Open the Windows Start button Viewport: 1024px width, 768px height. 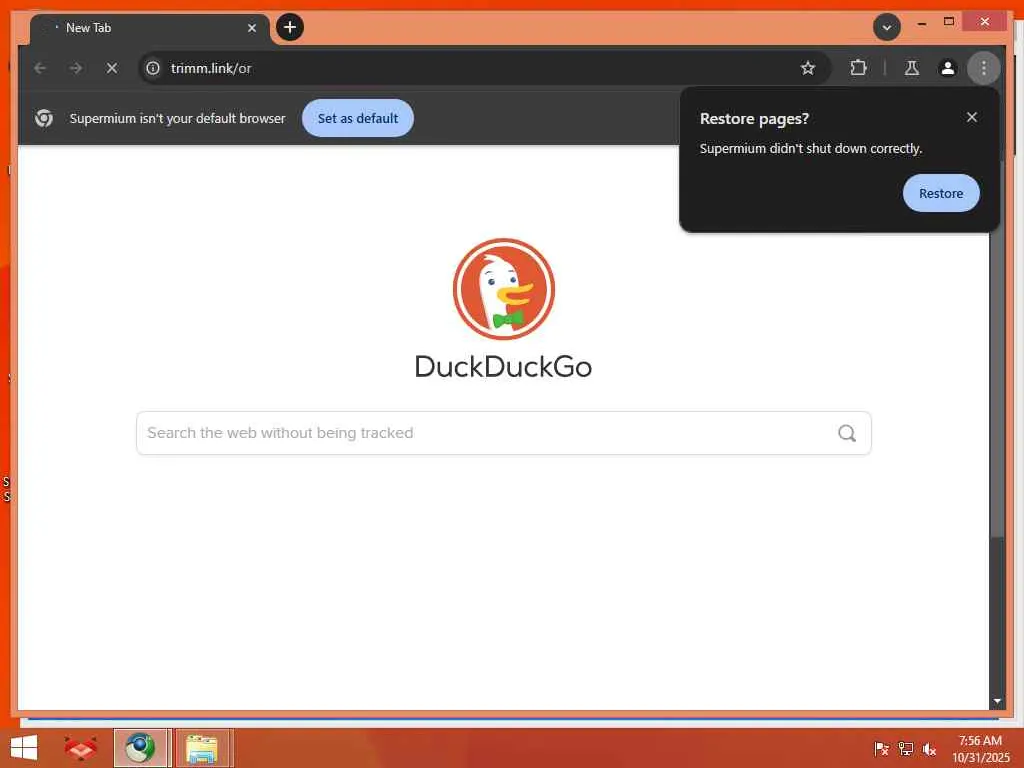coord(24,748)
